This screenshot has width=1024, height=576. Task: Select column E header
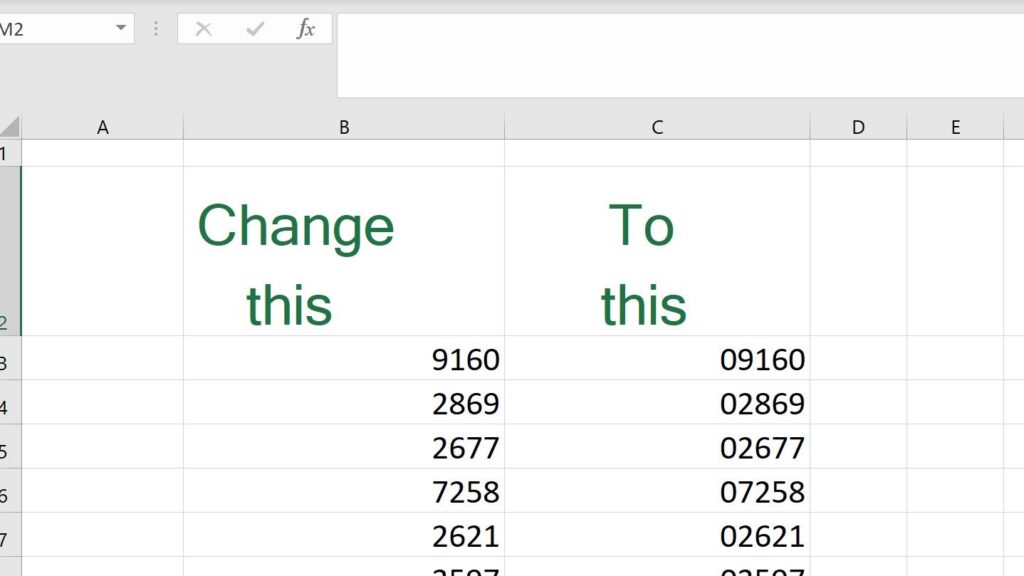pos(955,127)
